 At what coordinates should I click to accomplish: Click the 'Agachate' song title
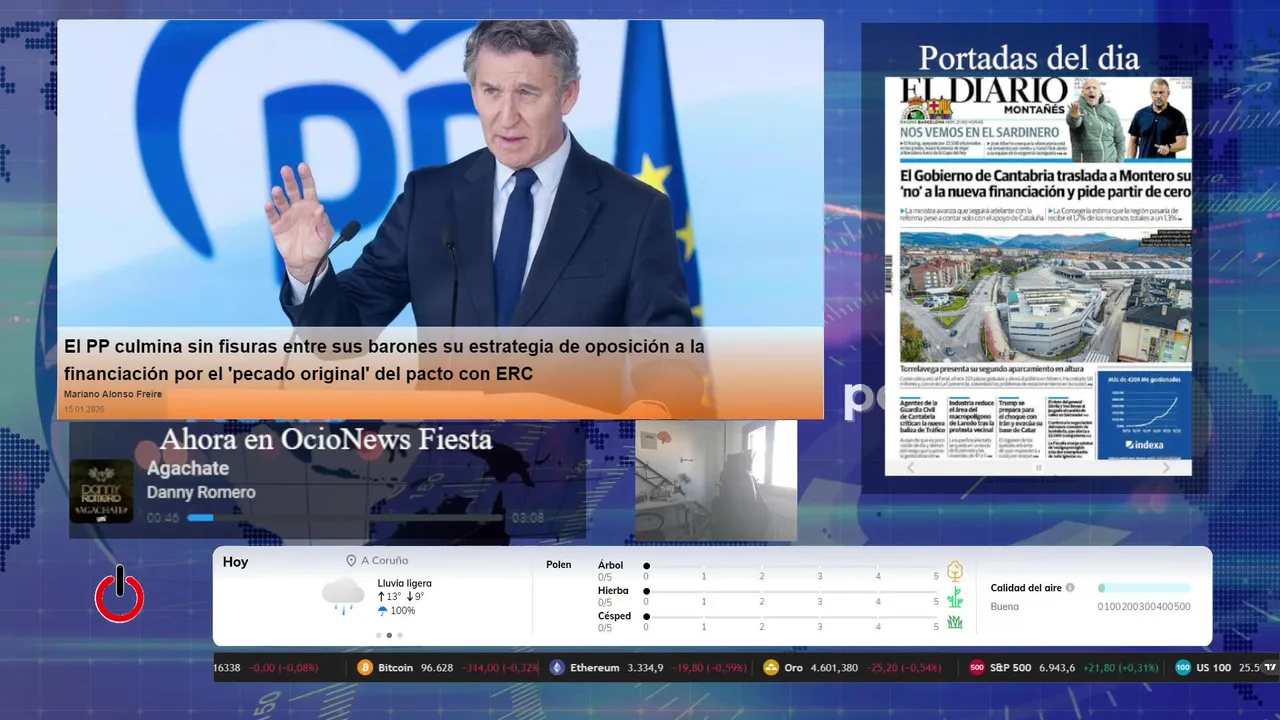(x=187, y=468)
